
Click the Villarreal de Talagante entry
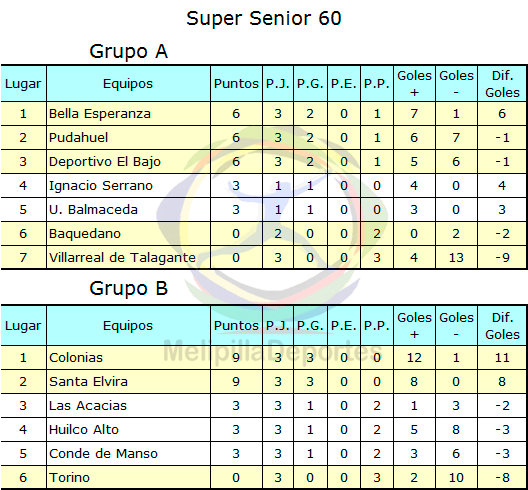click(122, 258)
